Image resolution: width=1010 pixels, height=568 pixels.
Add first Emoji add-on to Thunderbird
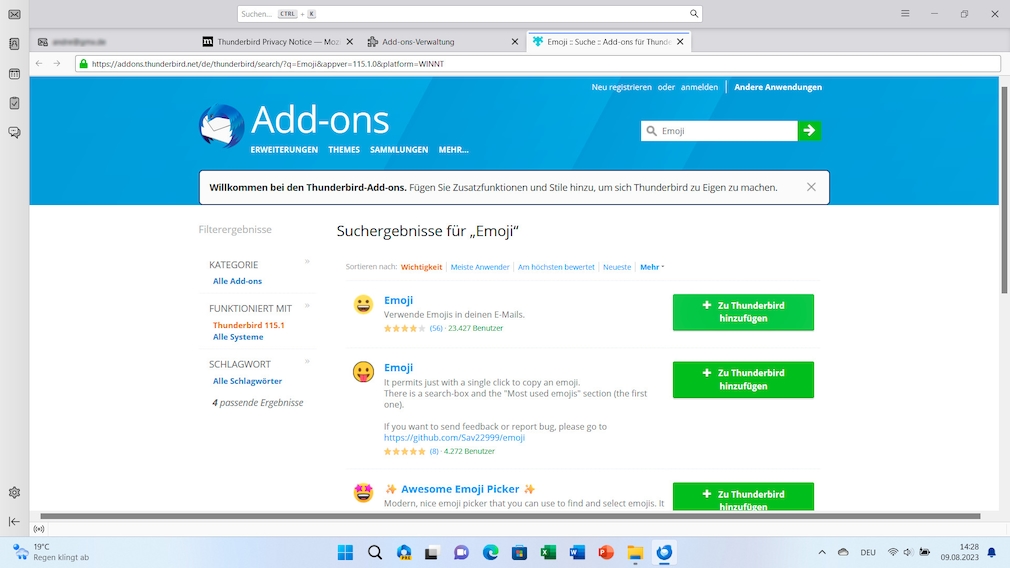[x=743, y=312]
